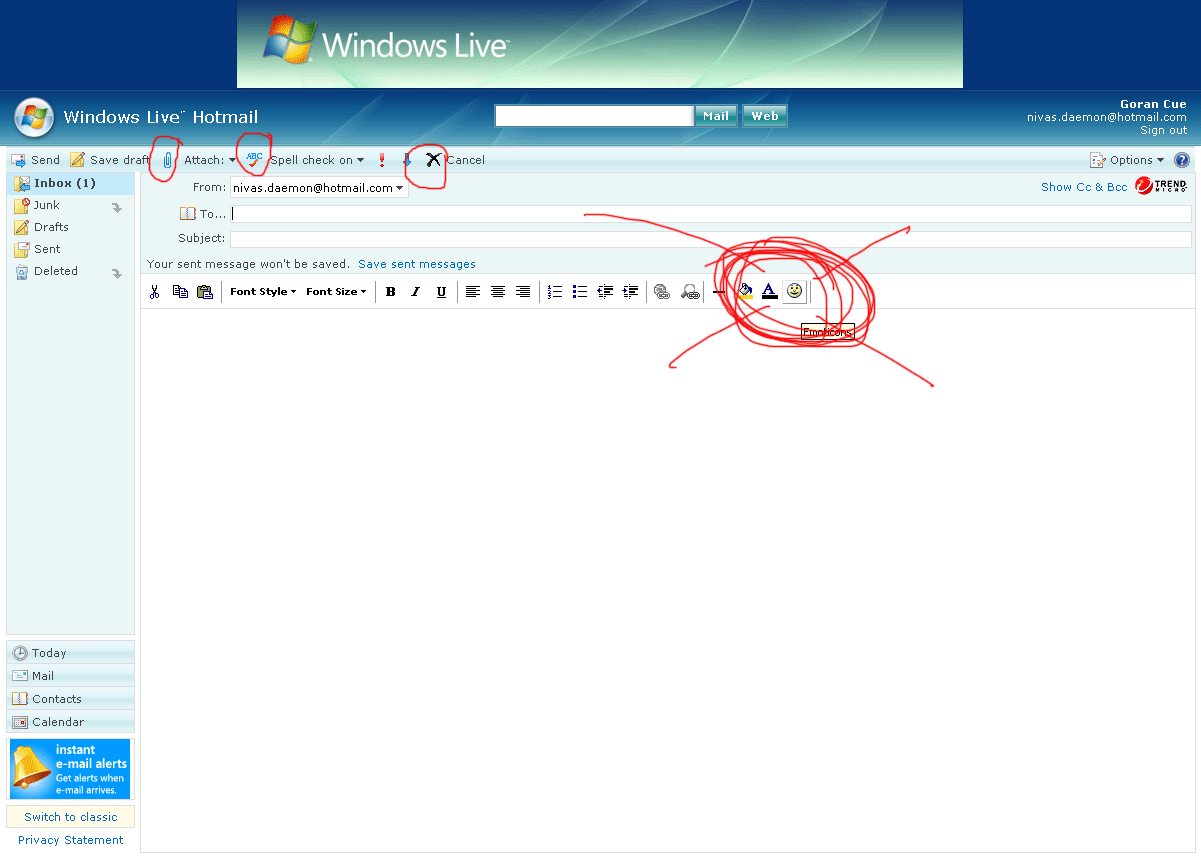1201x856 pixels.
Task: Insert a numbered list
Action: pyautogui.click(x=554, y=292)
